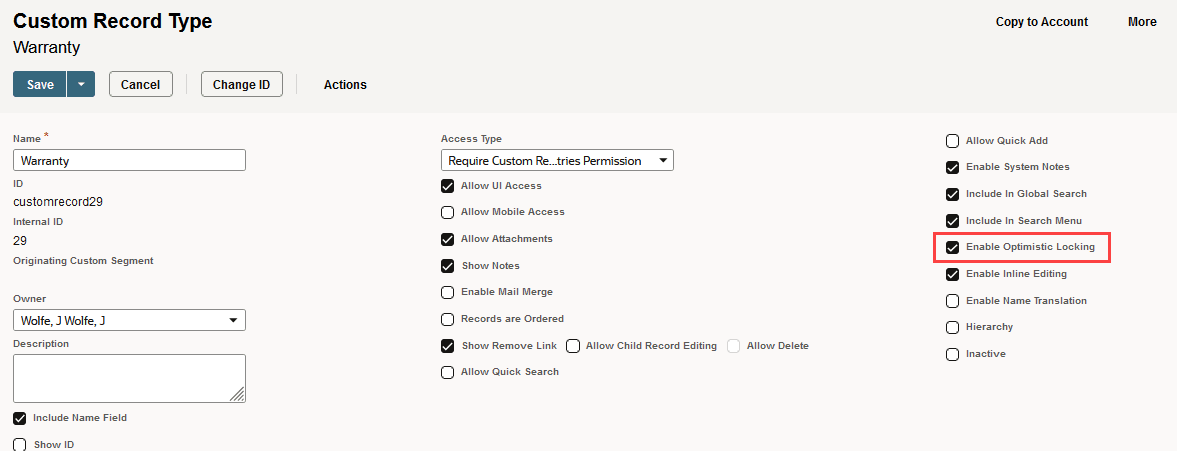Screen dimensions: 1177x451
Task: Disable Allow Attachments checkbox
Action: pyautogui.click(x=448, y=239)
